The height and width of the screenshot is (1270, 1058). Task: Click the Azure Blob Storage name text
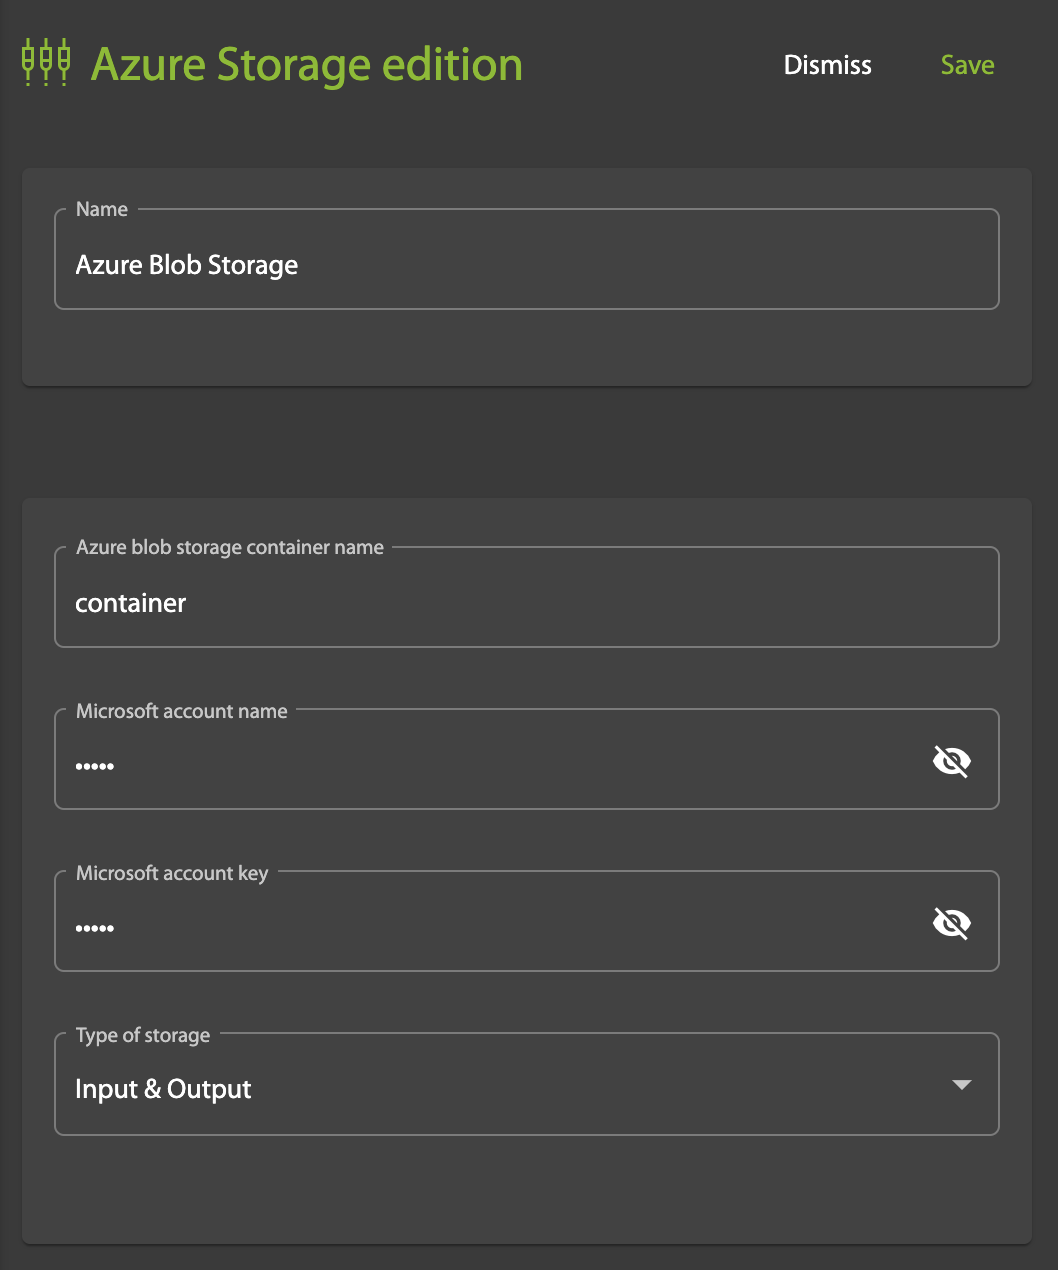tap(187, 266)
